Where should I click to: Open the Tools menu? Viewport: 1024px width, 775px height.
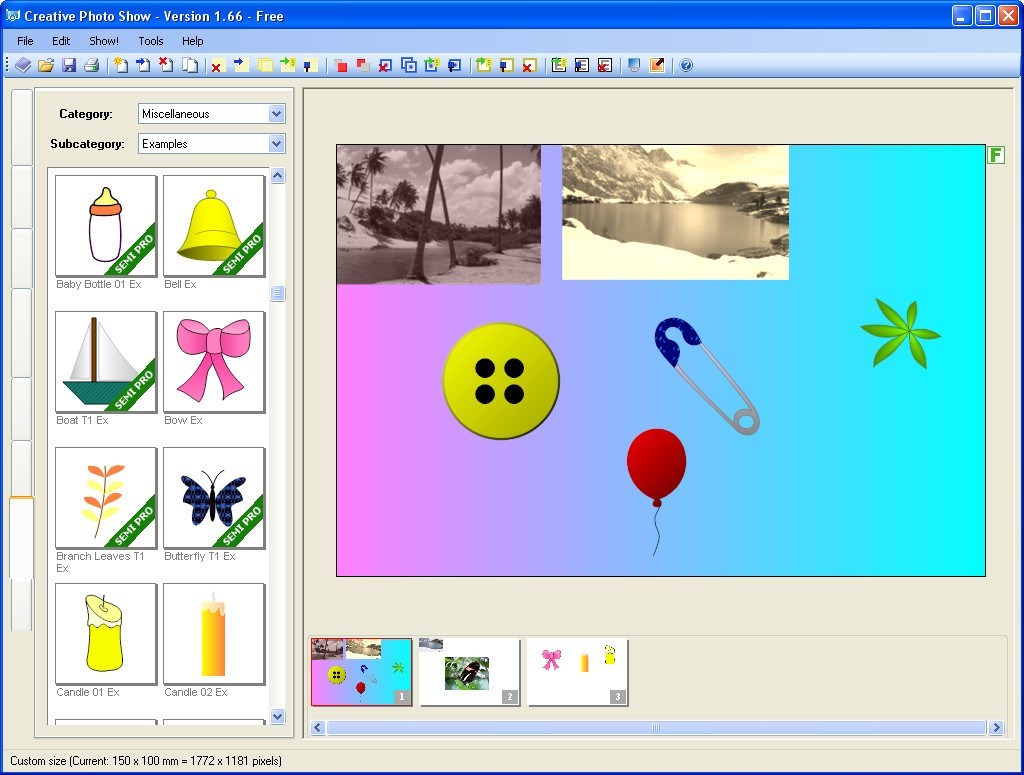[x=151, y=41]
